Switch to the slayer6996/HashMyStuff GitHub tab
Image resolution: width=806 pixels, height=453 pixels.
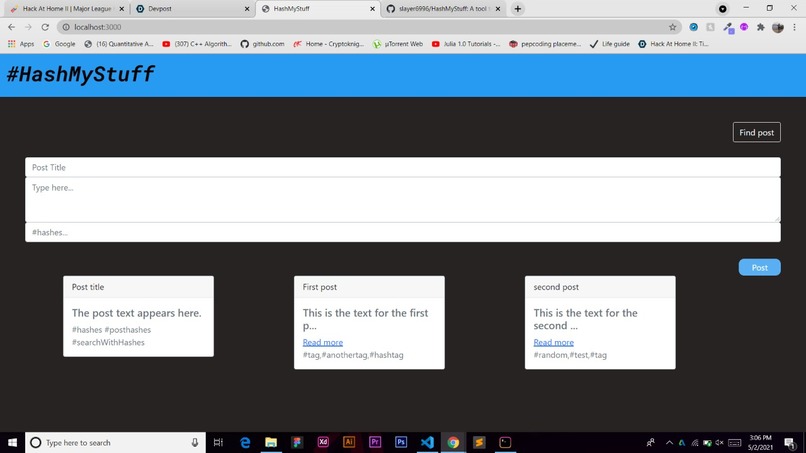pos(442,9)
